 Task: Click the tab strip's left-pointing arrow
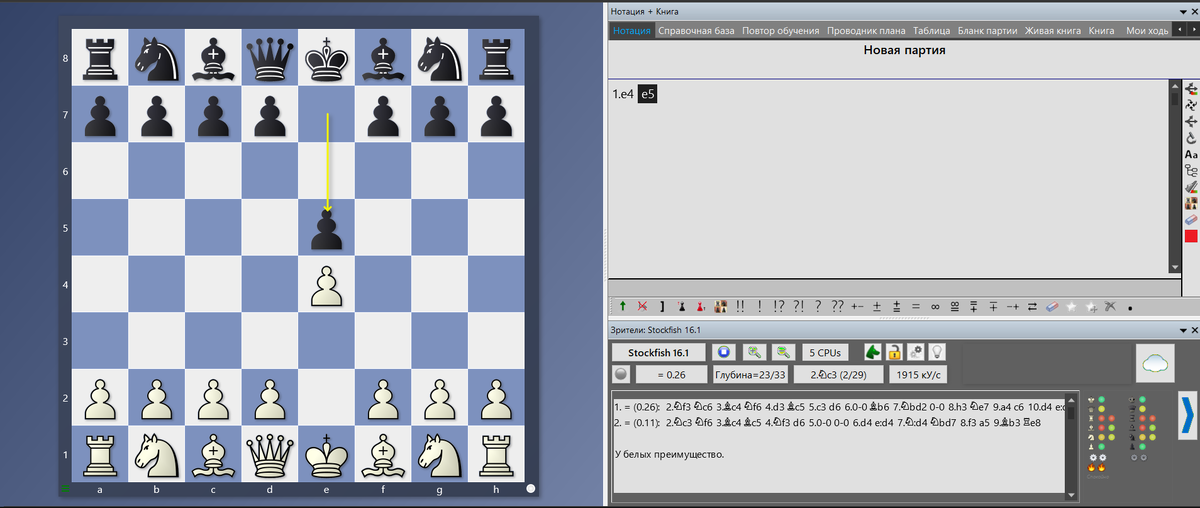tap(1178, 30)
